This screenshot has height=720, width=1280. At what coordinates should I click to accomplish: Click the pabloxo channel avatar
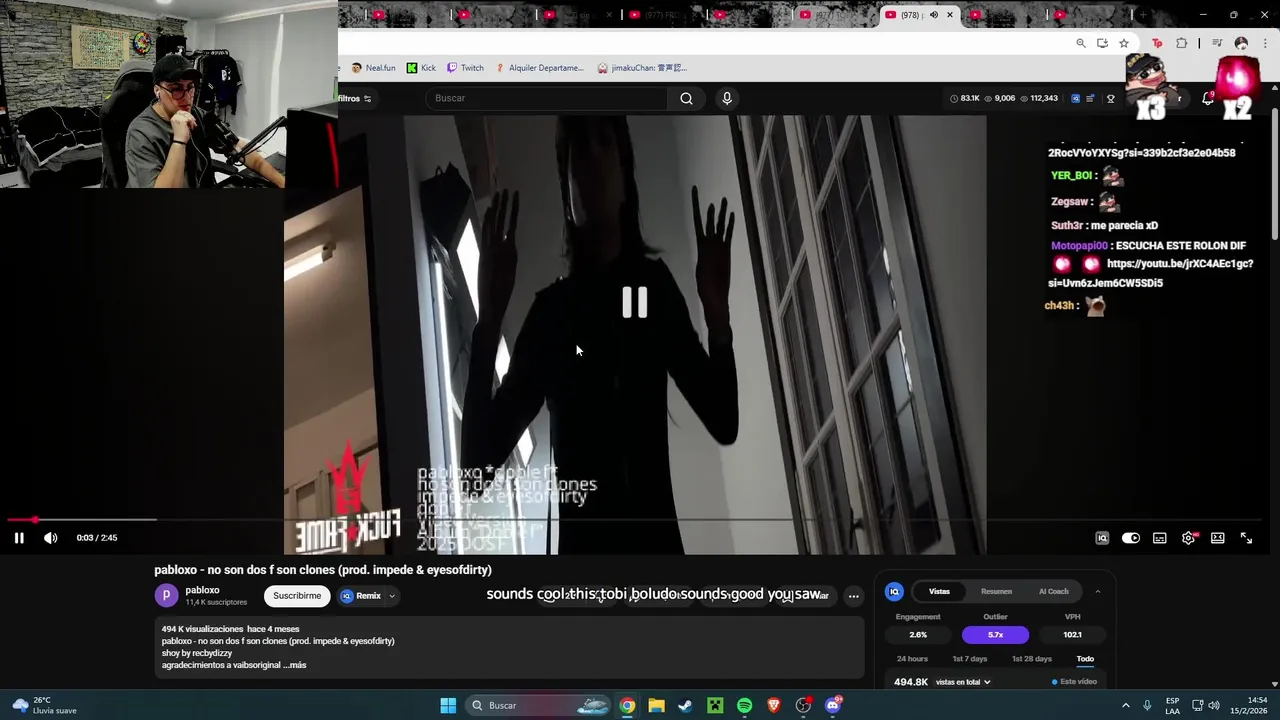[x=166, y=596]
